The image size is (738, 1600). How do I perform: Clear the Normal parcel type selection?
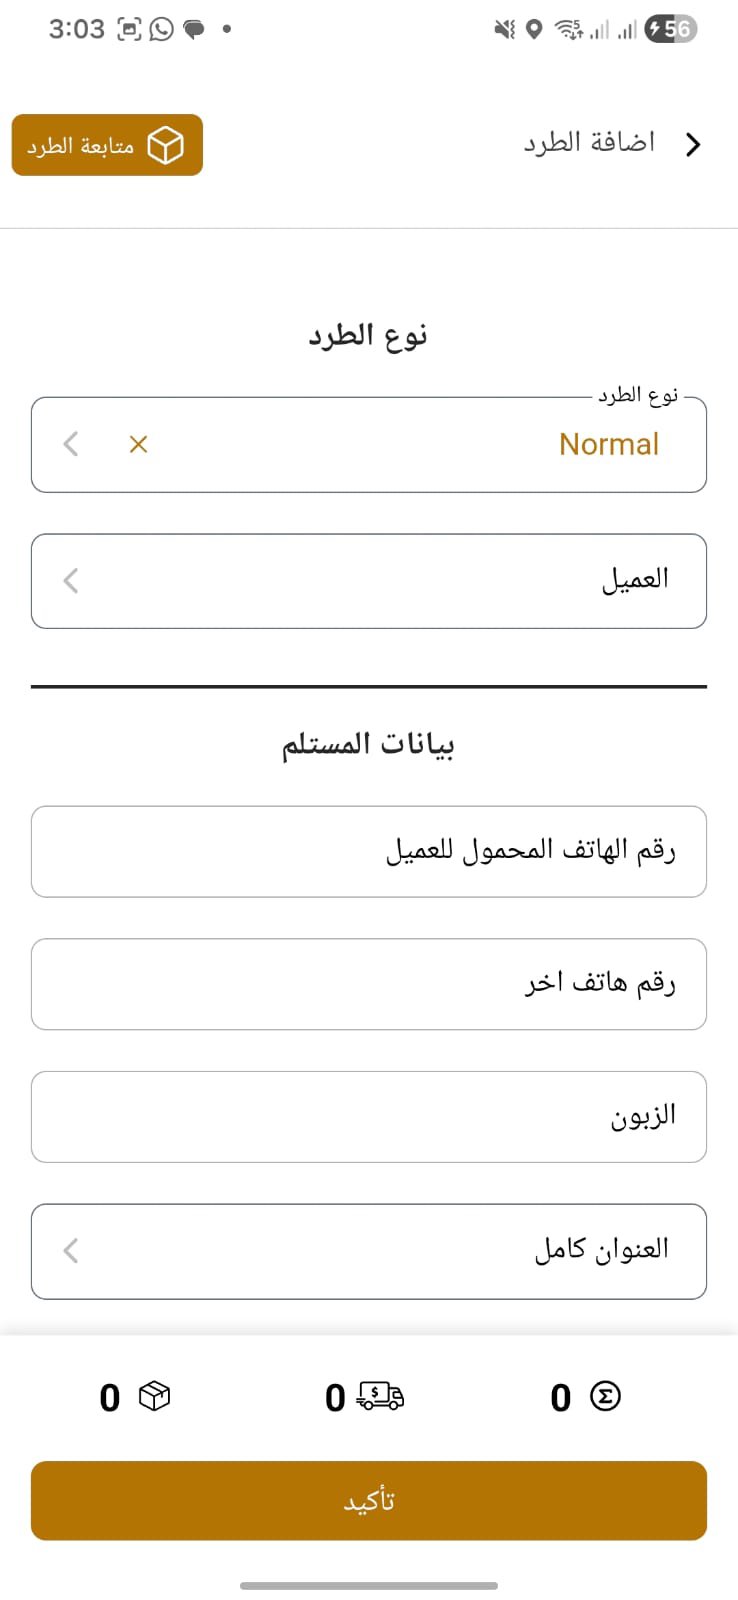139,444
